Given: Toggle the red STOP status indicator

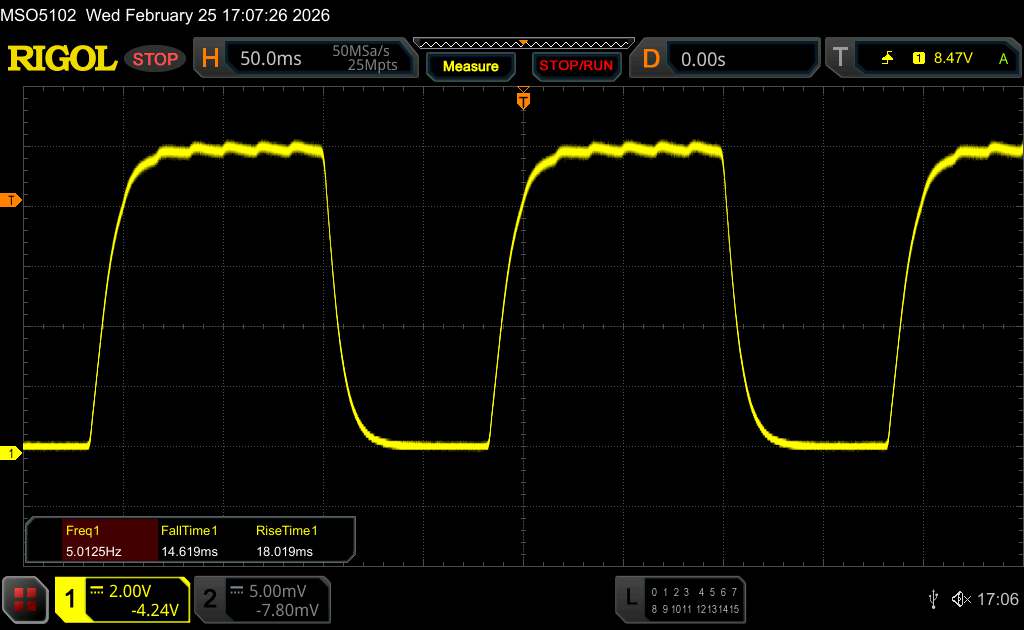Looking at the screenshot, I should [x=156, y=59].
